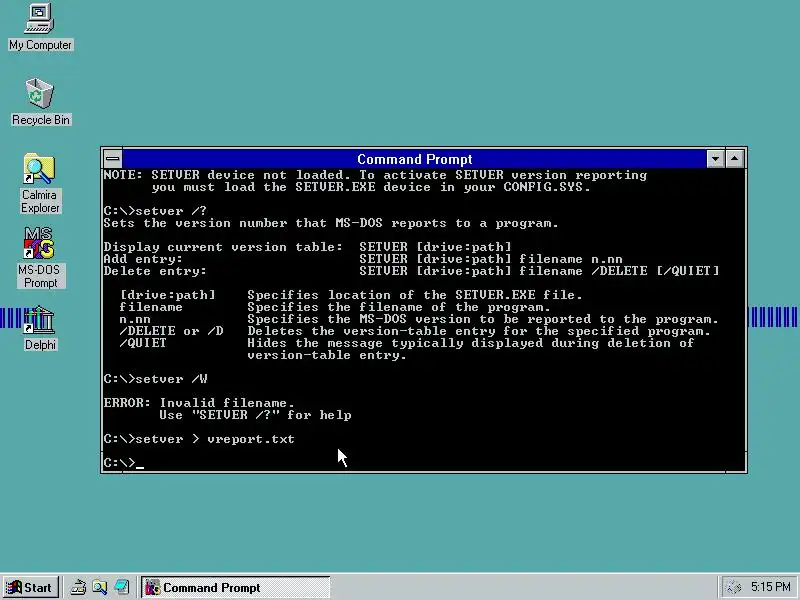Click the Command Prompt title bar

click(x=414, y=159)
